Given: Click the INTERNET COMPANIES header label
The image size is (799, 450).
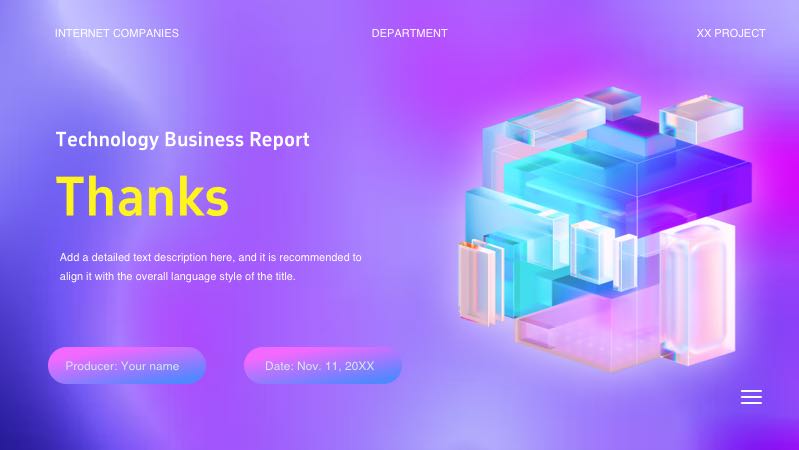Looking at the screenshot, I should (x=117, y=33).
